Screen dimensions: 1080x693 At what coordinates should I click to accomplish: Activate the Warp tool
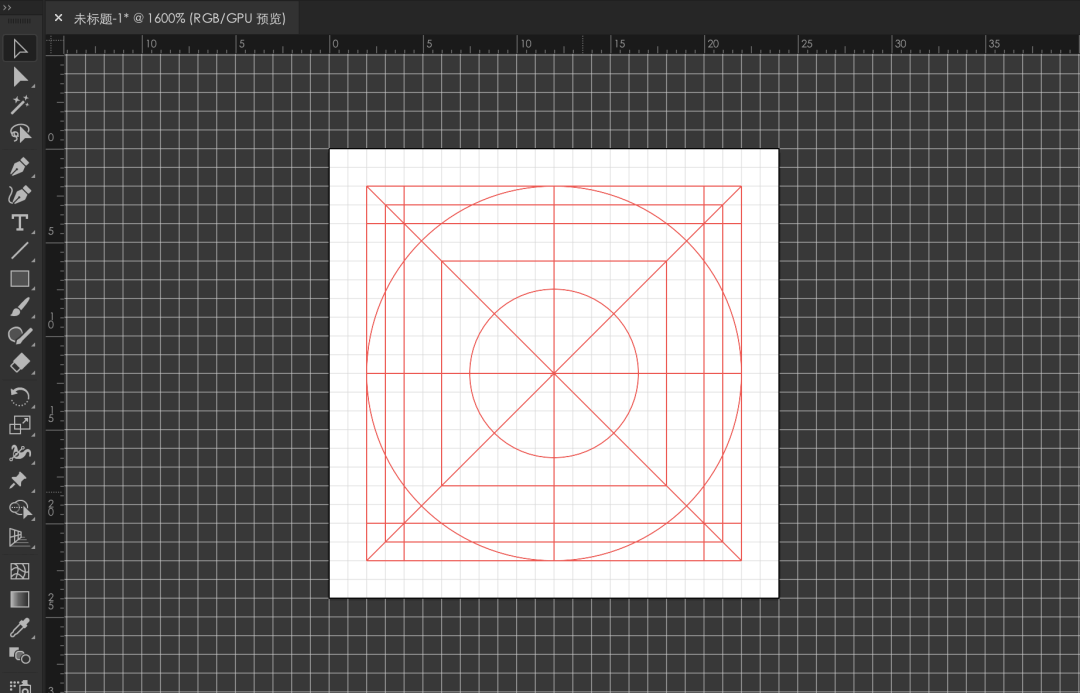click(x=19, y=453)
